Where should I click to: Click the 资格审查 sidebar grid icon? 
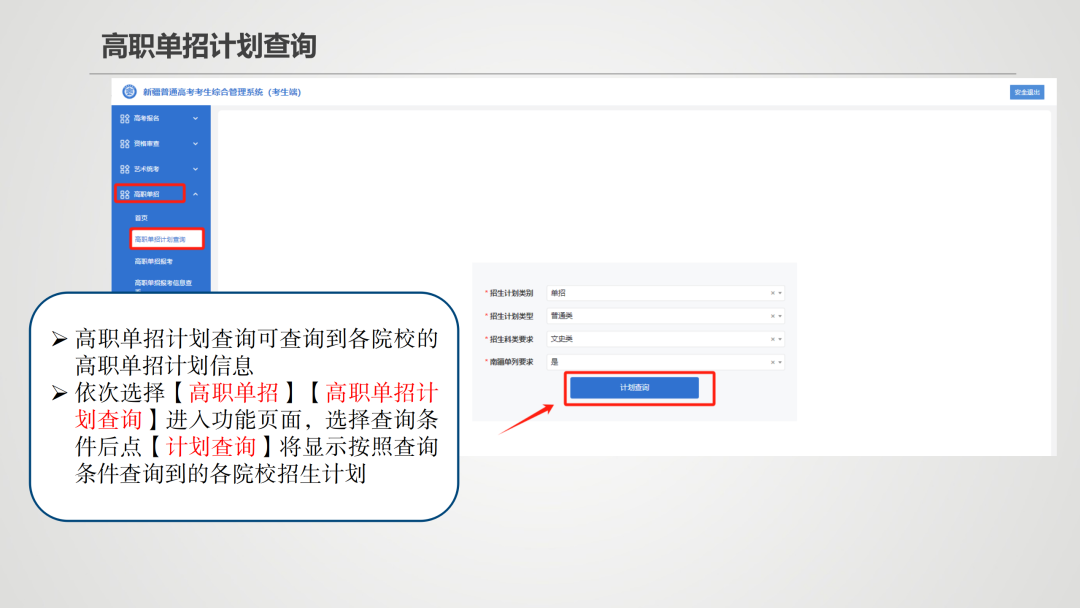[123, 142]
